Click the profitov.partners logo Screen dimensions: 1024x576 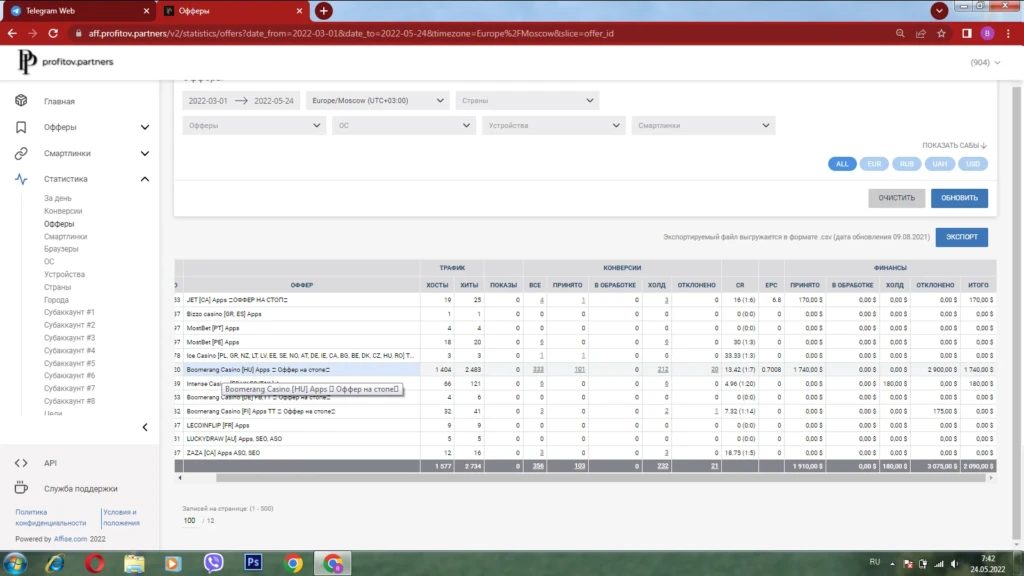point(66,61)
